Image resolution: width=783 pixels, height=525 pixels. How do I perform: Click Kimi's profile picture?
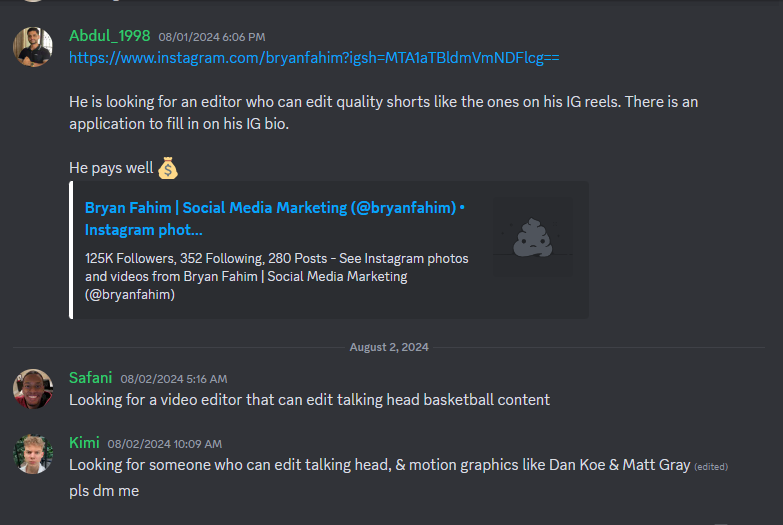tap(33, 454)
